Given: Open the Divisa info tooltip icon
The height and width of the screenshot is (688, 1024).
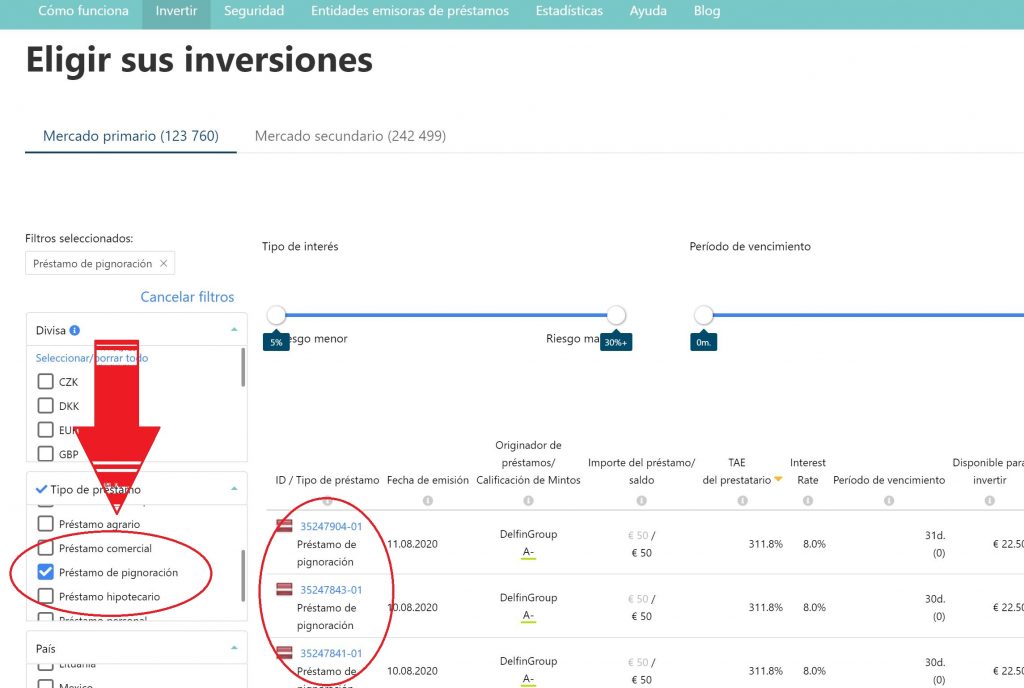Looking at the screenshot, I should (x=75, y=329).
